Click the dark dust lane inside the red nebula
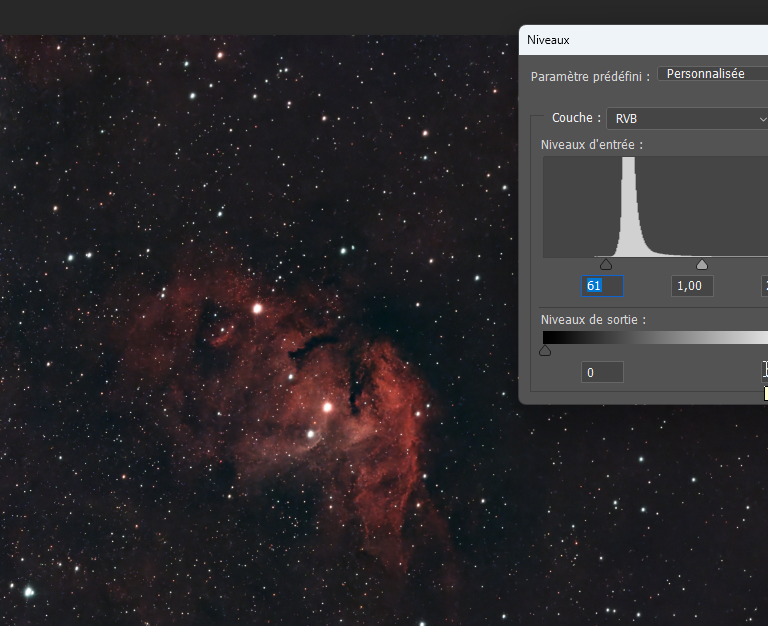This screenshot has width=768, height=626. click(313, 345)
